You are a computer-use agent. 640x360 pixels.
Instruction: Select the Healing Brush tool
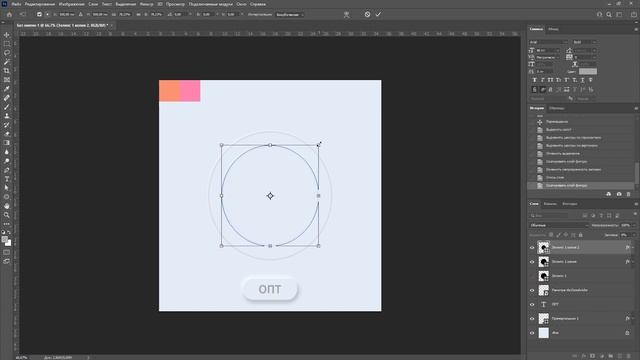pos(7,98)
